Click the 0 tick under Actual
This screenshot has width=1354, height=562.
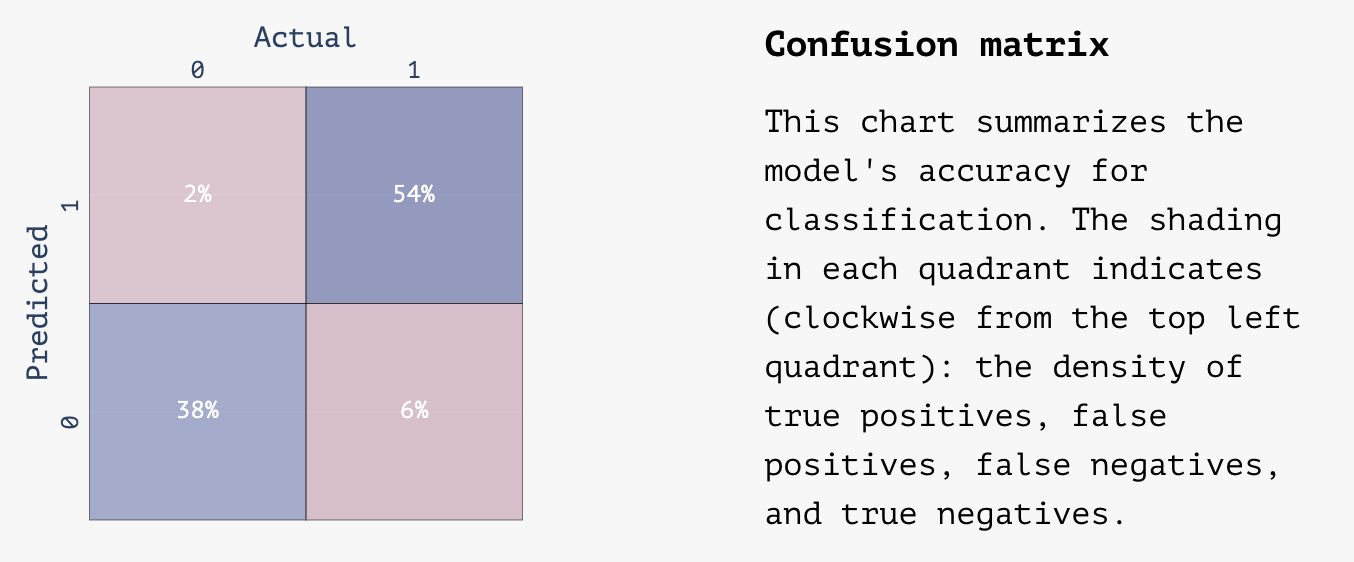(x=197, y=70)
